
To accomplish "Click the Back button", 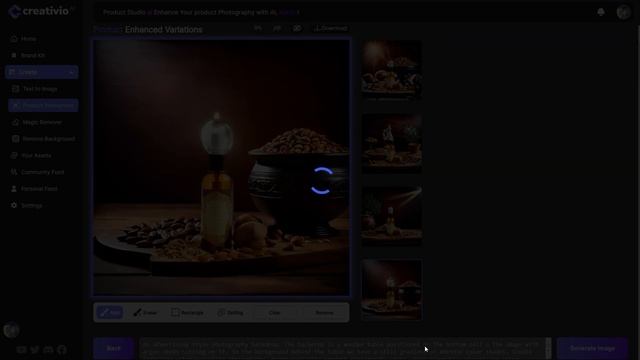I will (113, 348).
